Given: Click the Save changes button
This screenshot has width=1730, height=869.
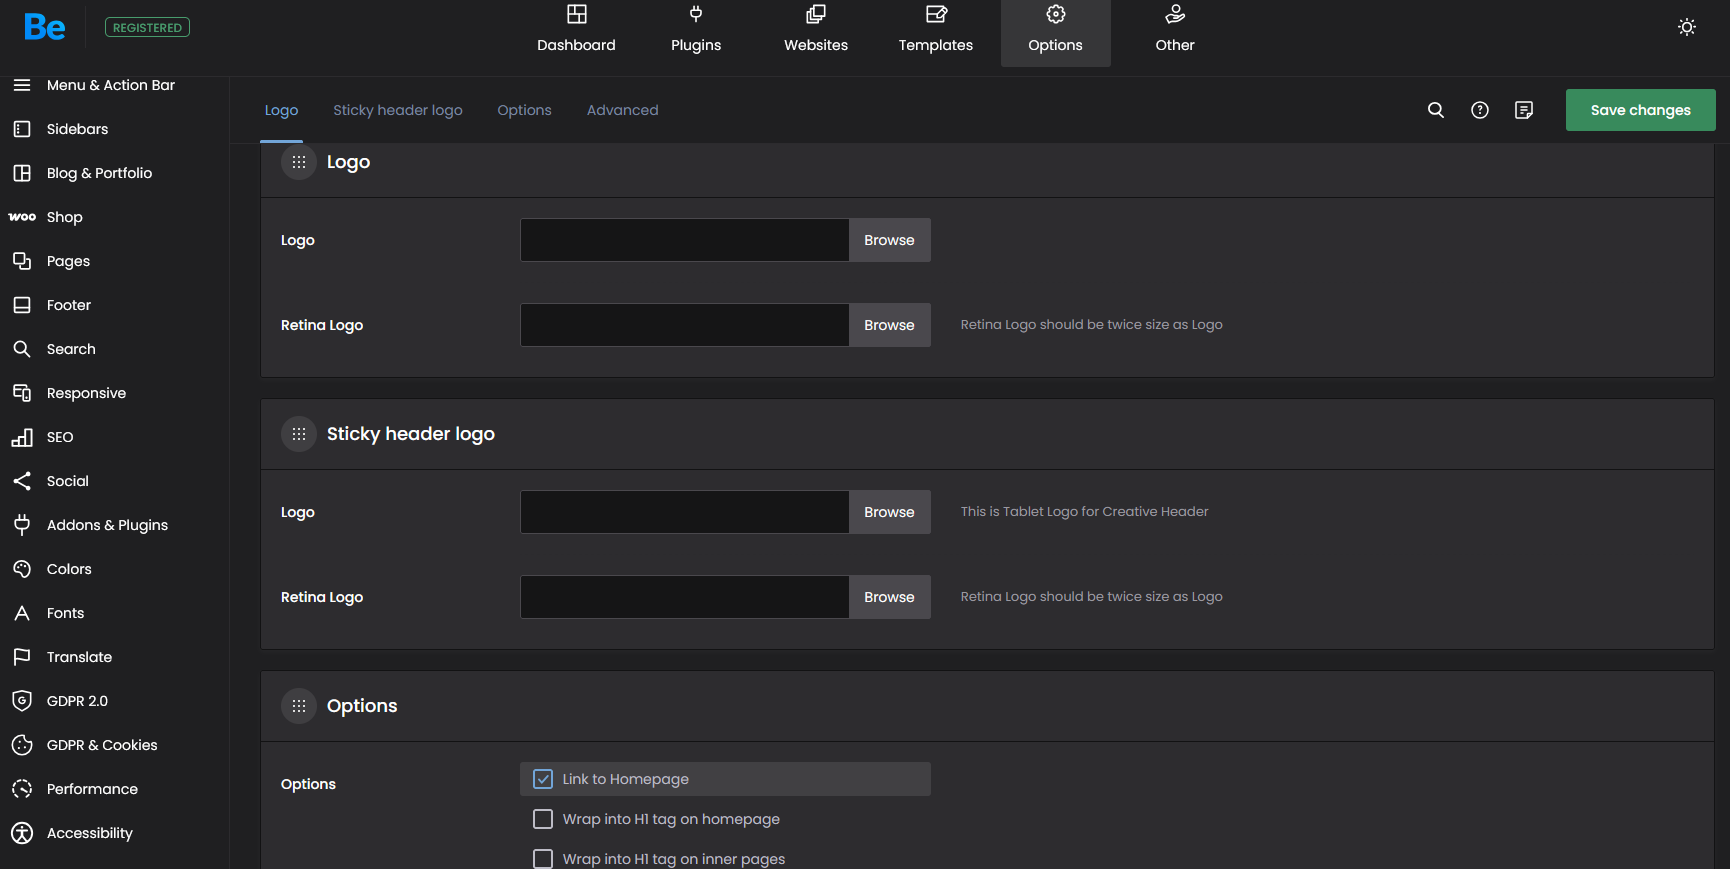Looking at the screenshot, I should (1640, 110).
